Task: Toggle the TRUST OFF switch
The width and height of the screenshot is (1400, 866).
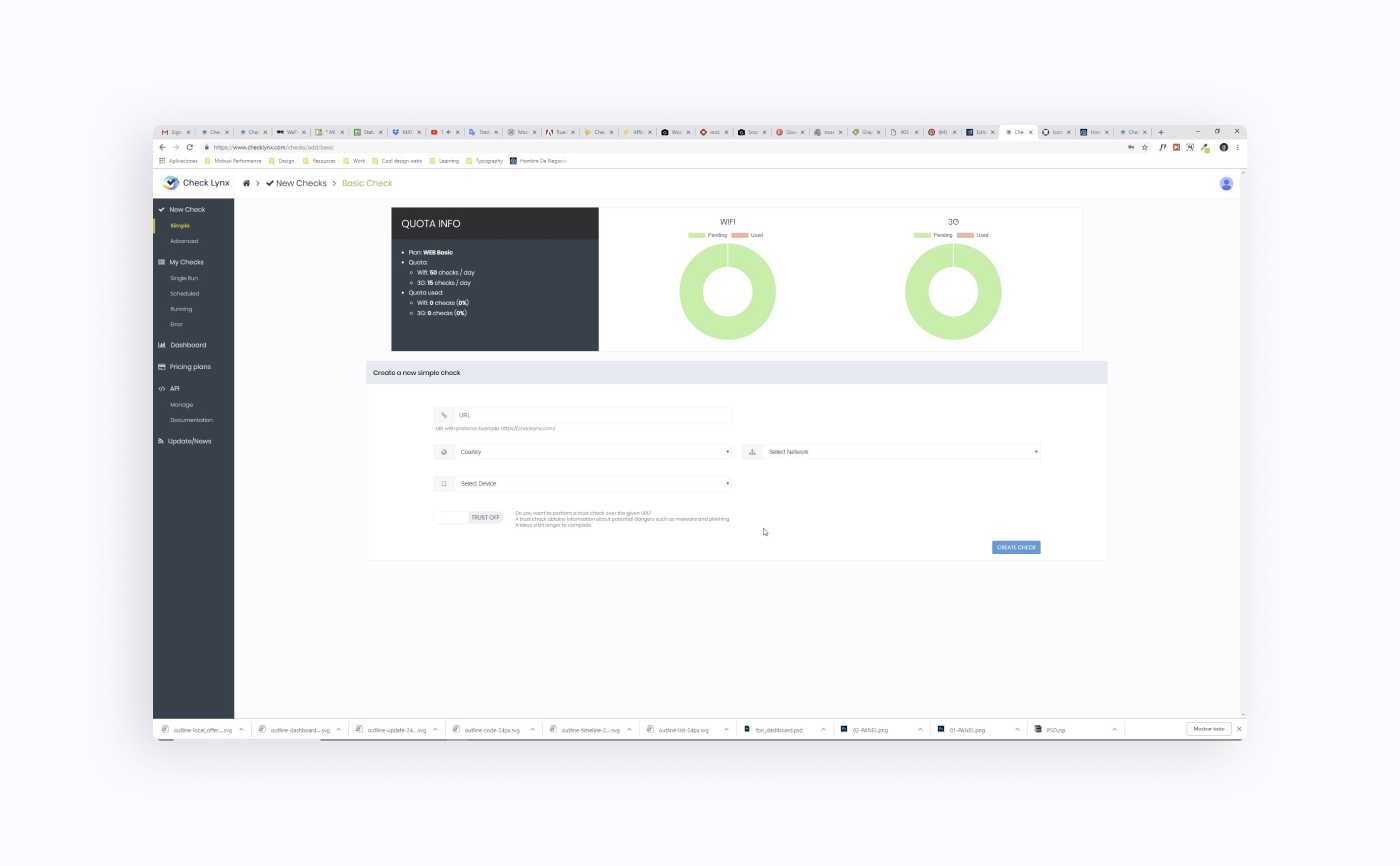Action: tap(468, 517)
